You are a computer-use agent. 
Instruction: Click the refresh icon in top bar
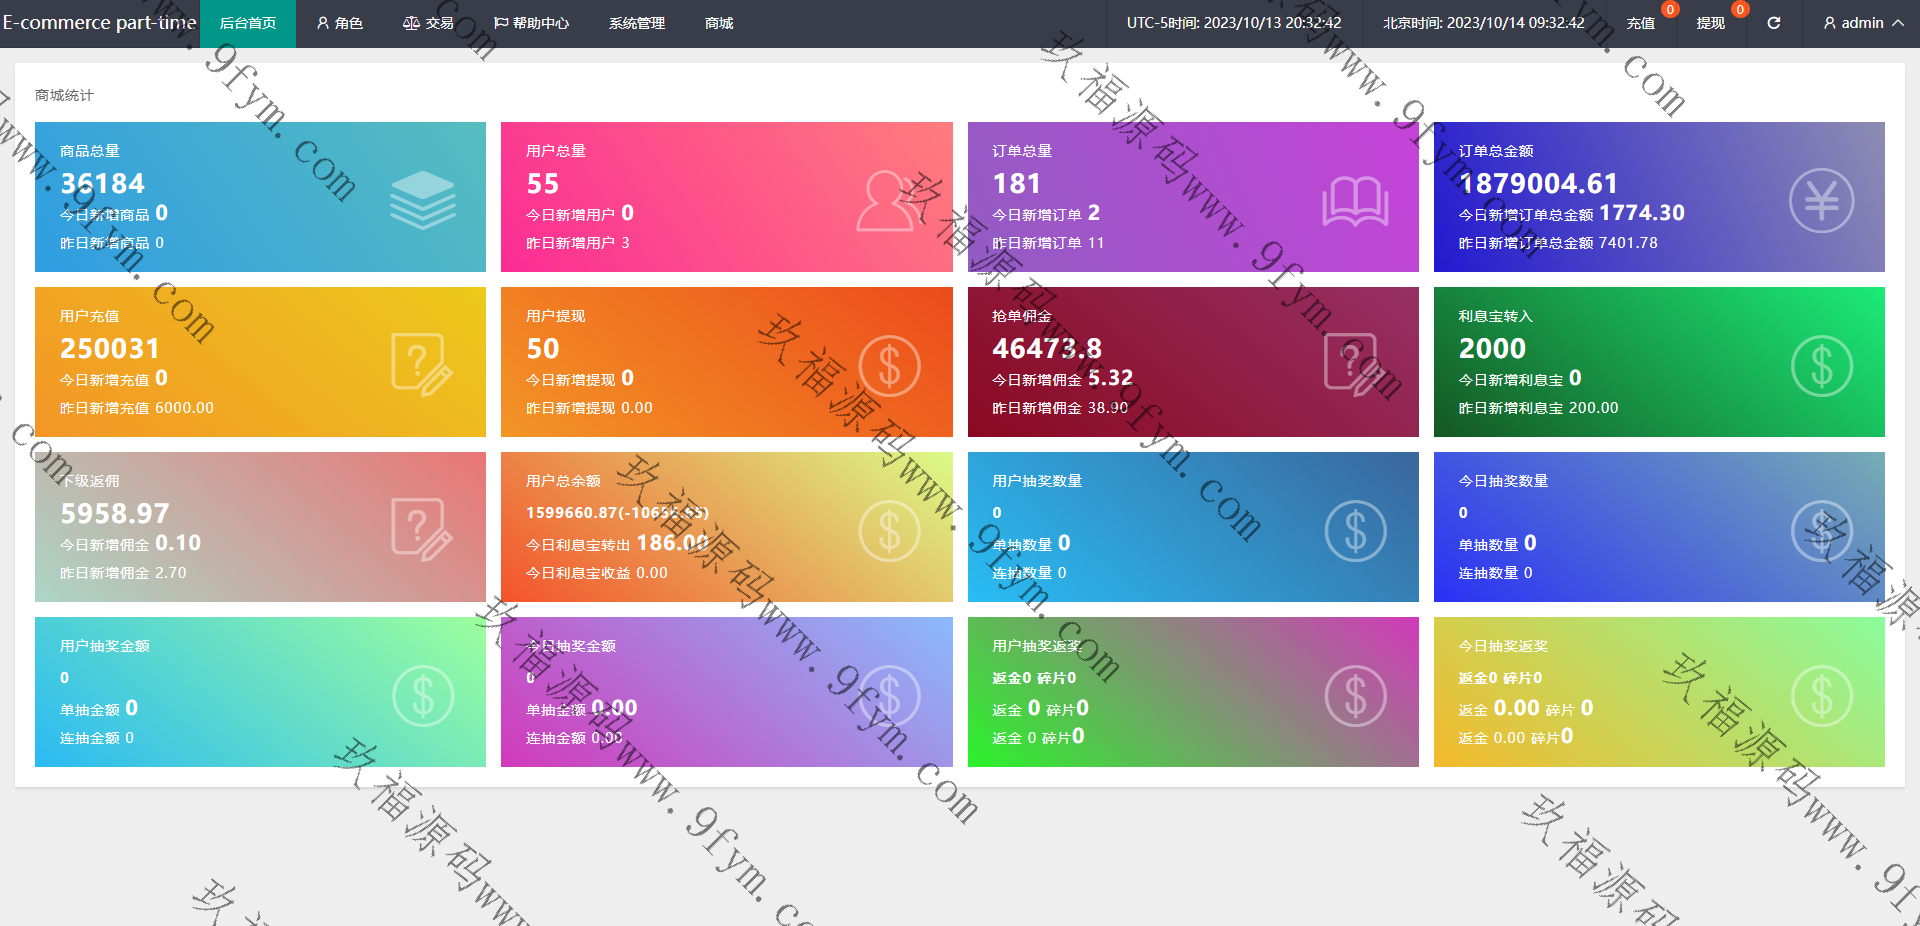[1773, 23]
